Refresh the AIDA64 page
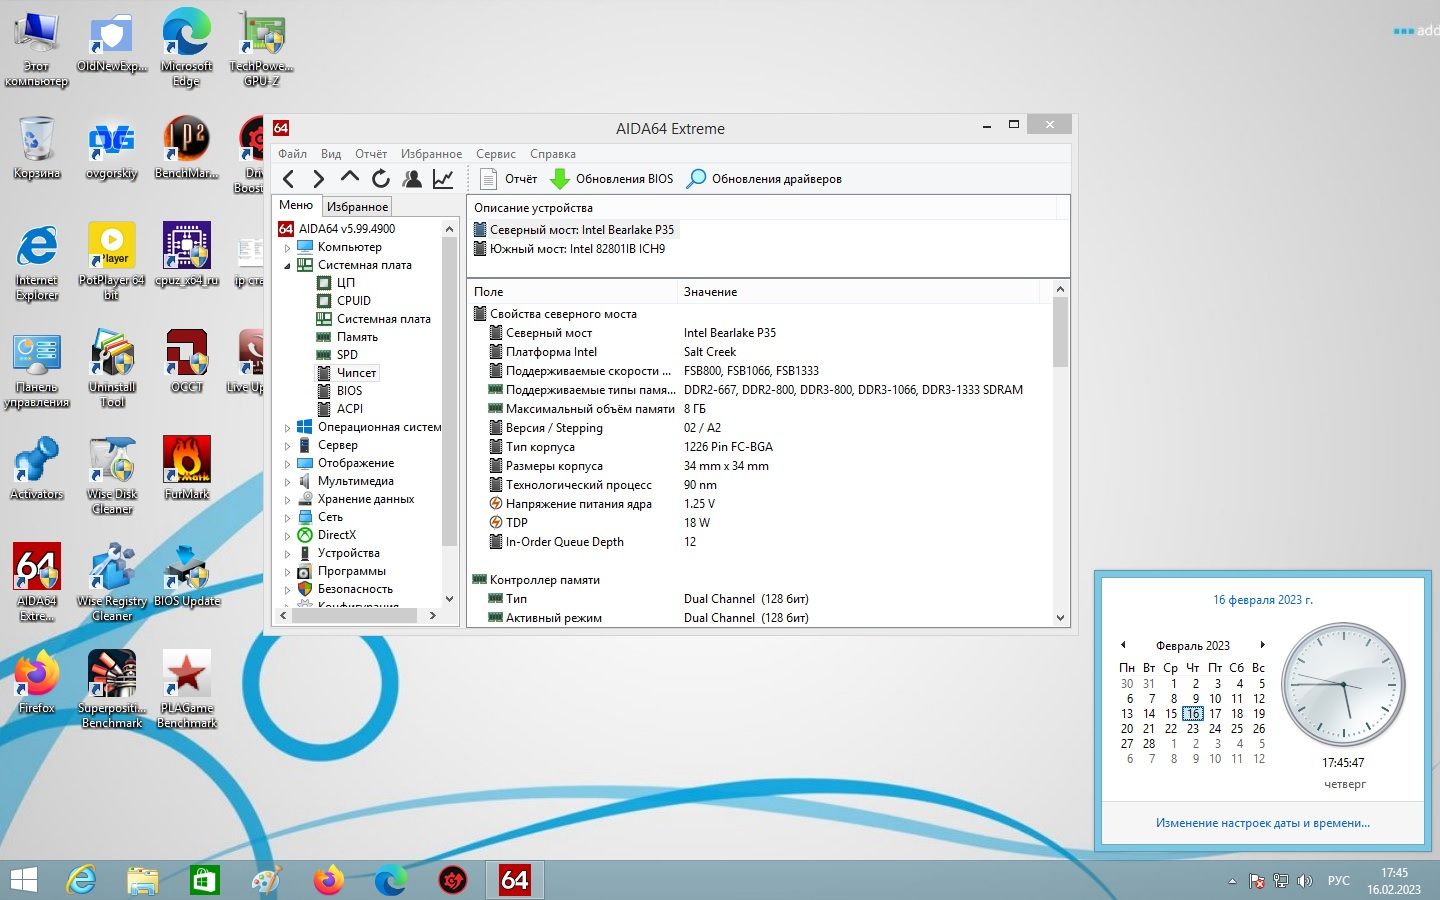Image resolution: width=1440 pixels, height=900 pixels. (x=380, y=179)
